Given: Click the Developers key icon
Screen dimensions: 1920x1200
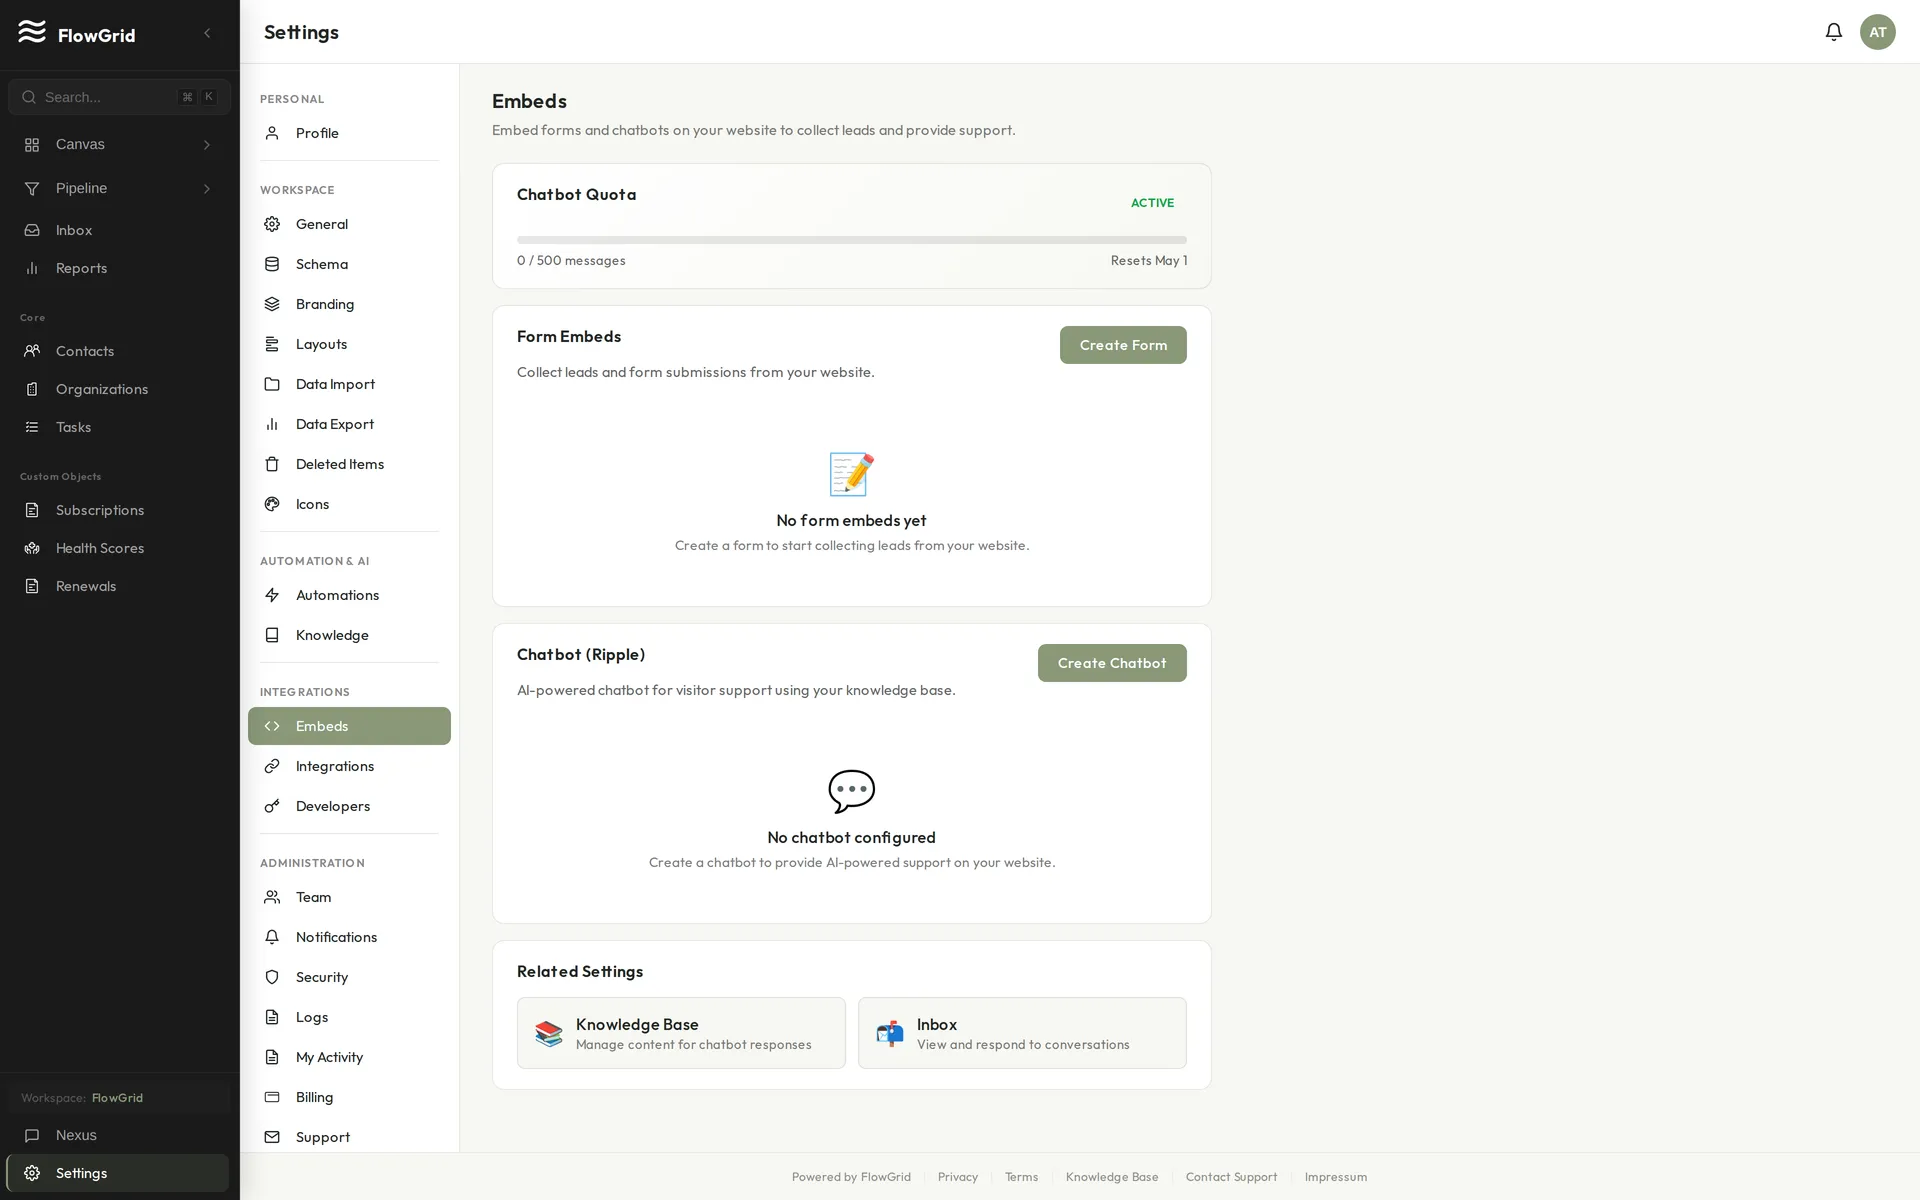Looking at the screenshot, I should (272, 806).
